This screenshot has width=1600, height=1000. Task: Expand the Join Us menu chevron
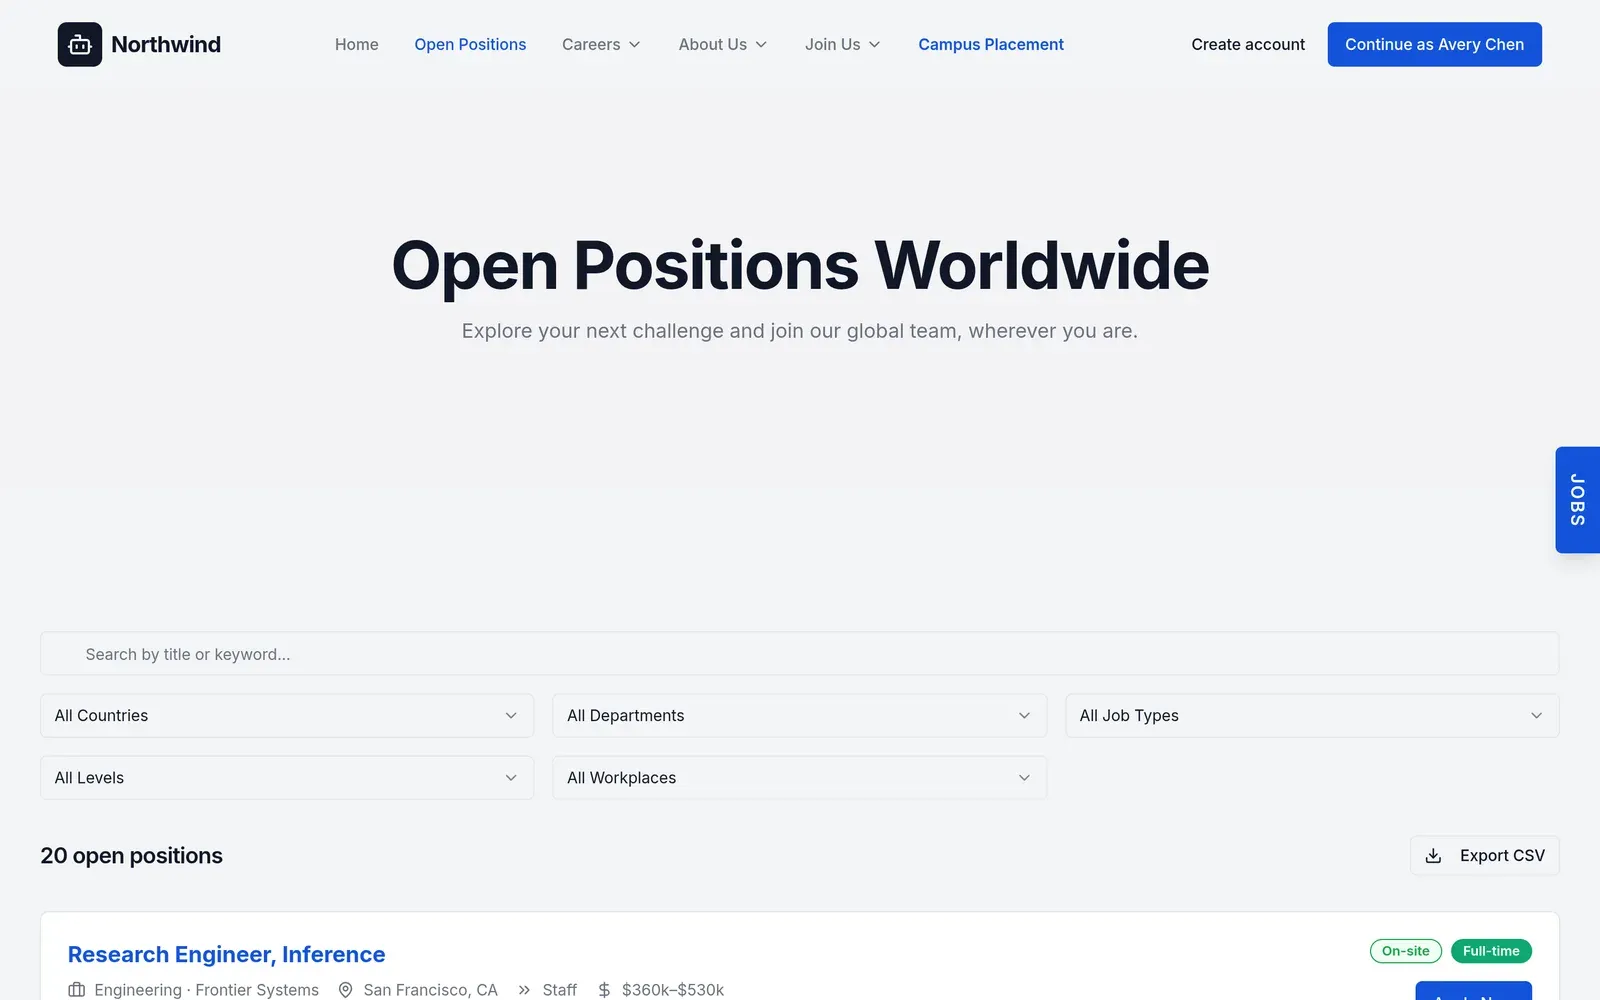(x=875, y=45)
